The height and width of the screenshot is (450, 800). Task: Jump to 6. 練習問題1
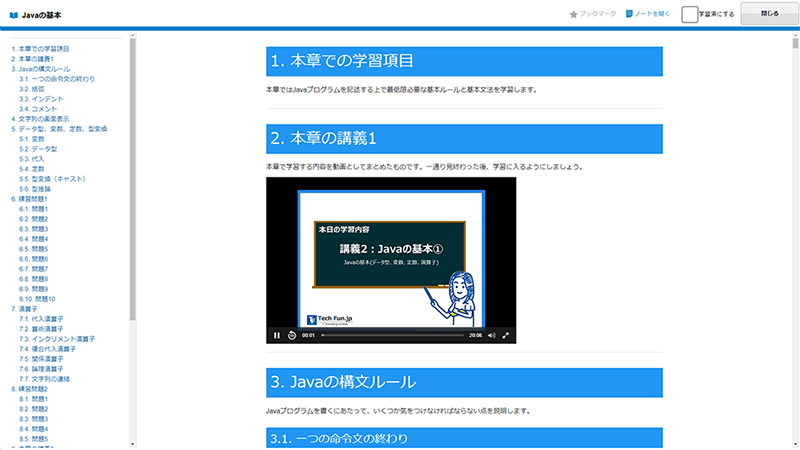[30, 199]
